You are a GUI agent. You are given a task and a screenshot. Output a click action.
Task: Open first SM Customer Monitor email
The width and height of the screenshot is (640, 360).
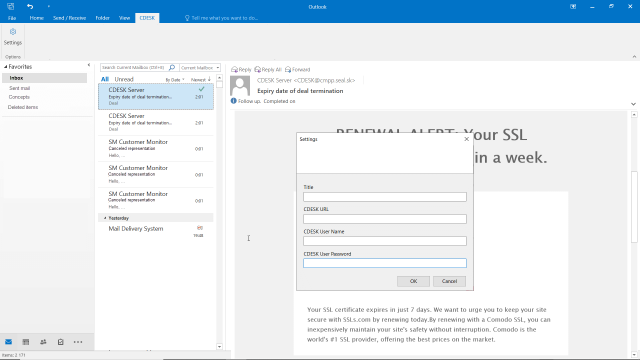pos(156,149)
